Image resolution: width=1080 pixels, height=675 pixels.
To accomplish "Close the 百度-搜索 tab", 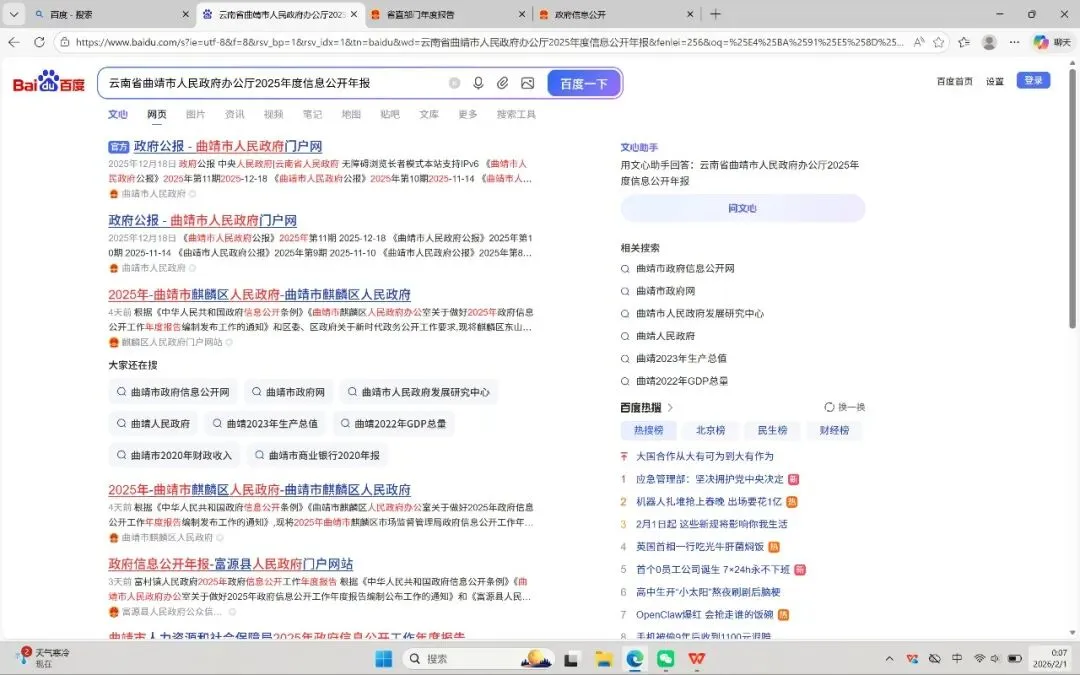I will (185, 14).
